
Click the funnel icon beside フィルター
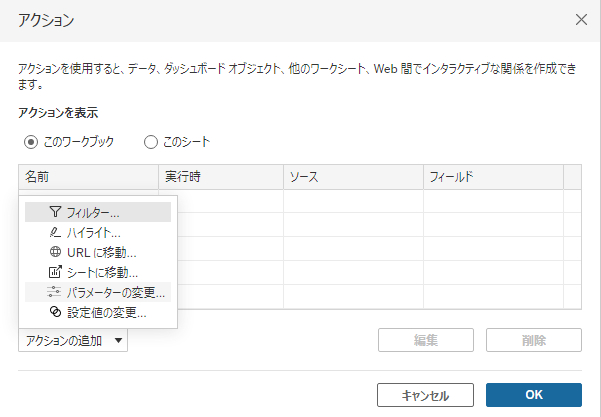pos(55,212)
